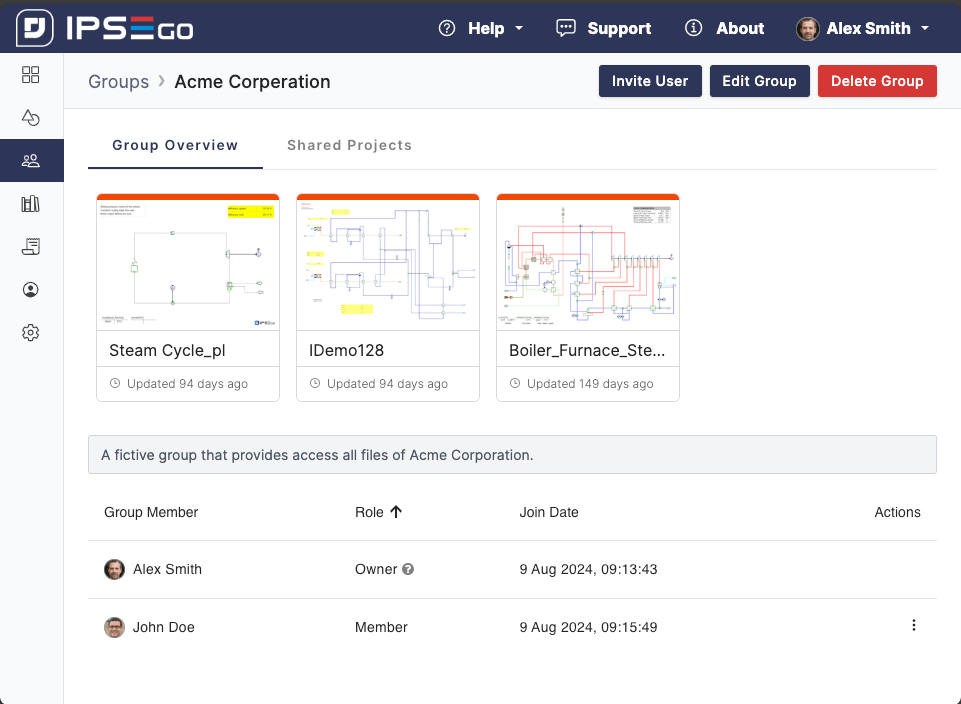Screen dimensions: 961x704
Task: Open settings with the gear icon
Action: (30, 332)
